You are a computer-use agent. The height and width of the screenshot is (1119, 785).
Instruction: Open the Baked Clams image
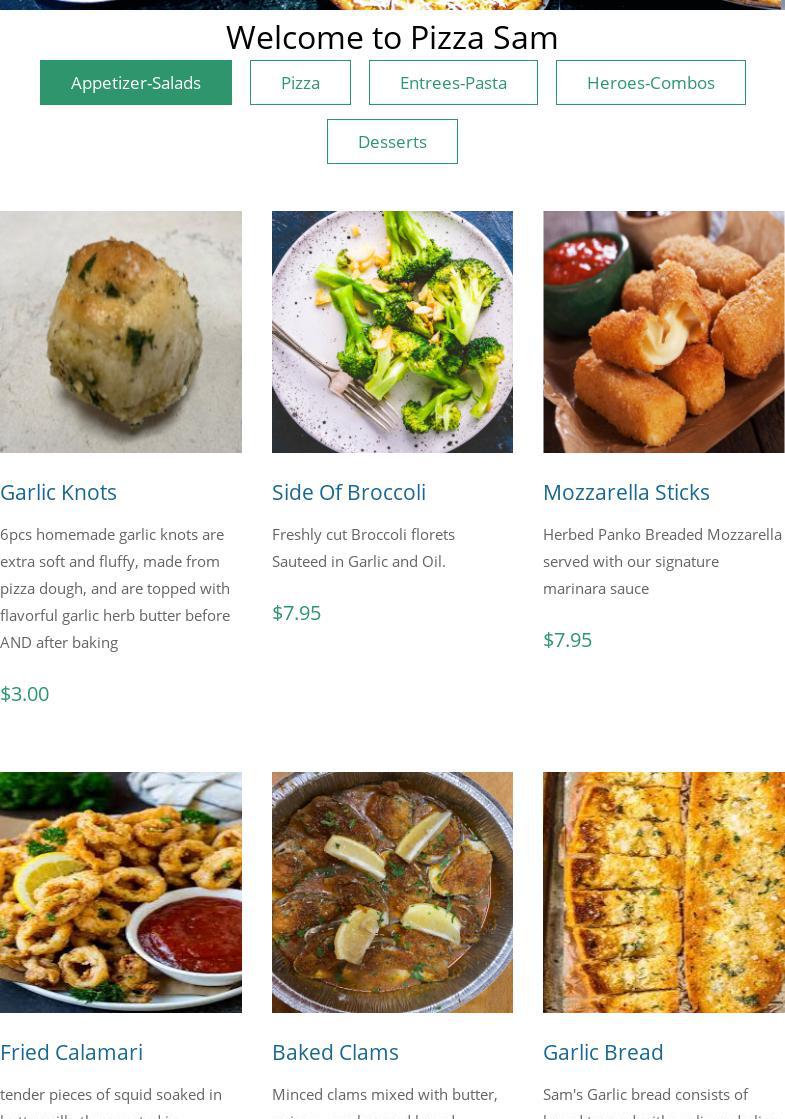(392, 892)
